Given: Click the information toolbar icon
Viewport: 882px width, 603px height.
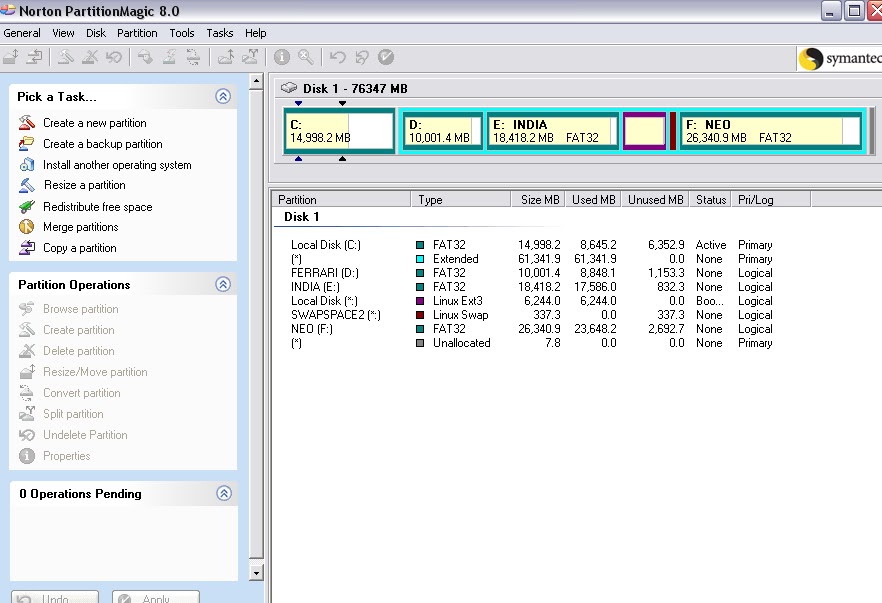Looking at the screenshot, I should click(x=281, y=57).
